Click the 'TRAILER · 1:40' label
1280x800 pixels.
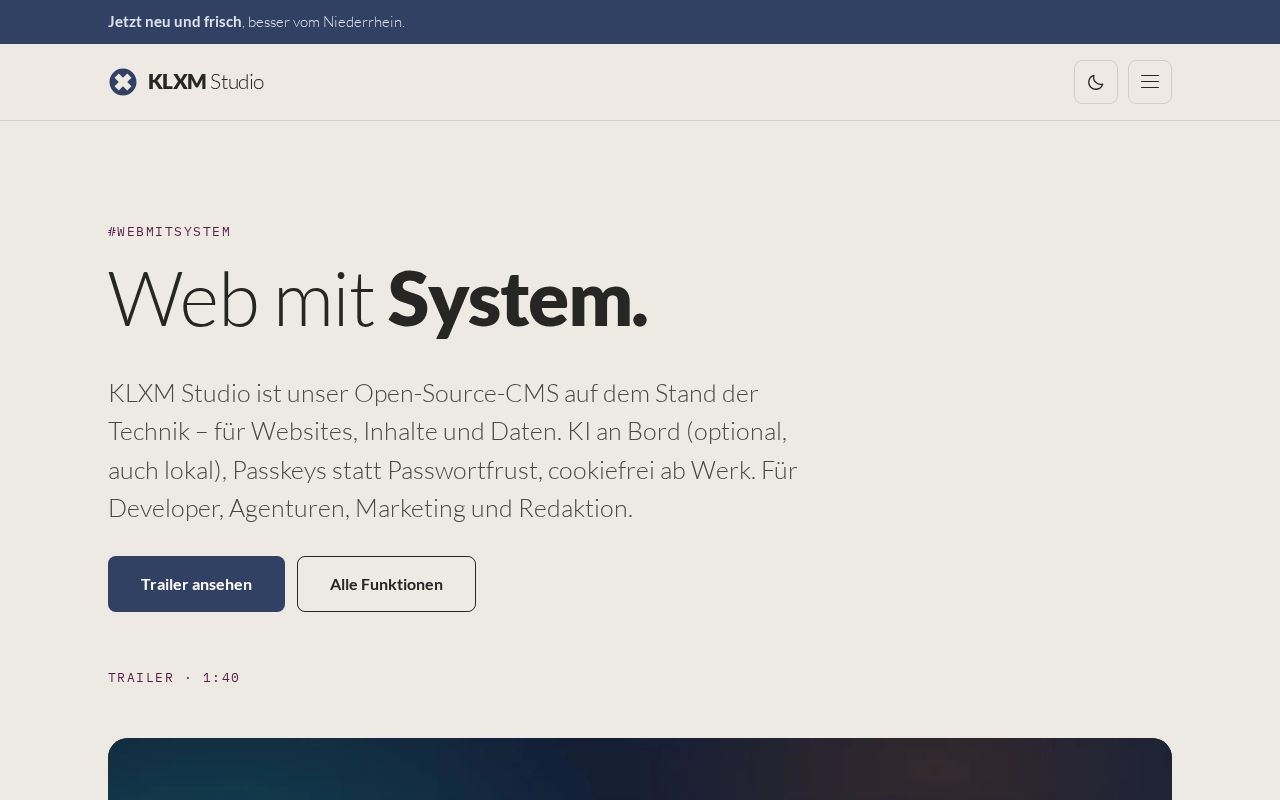174,678
